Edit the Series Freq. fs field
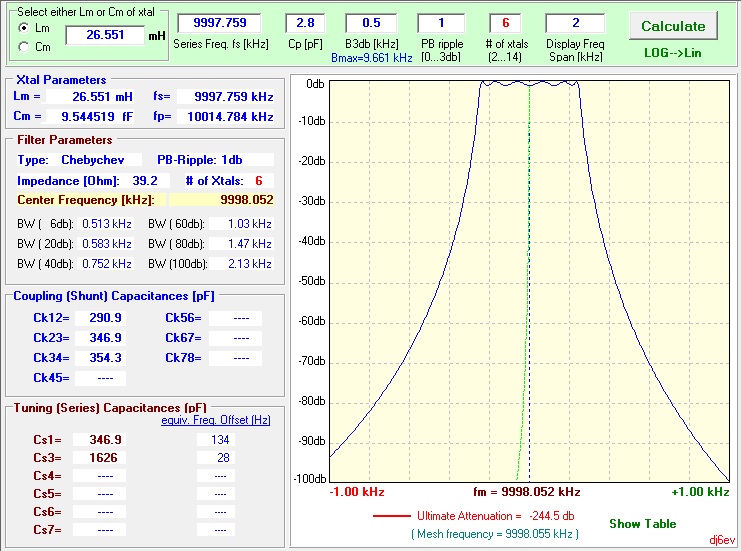 point(218,23)
